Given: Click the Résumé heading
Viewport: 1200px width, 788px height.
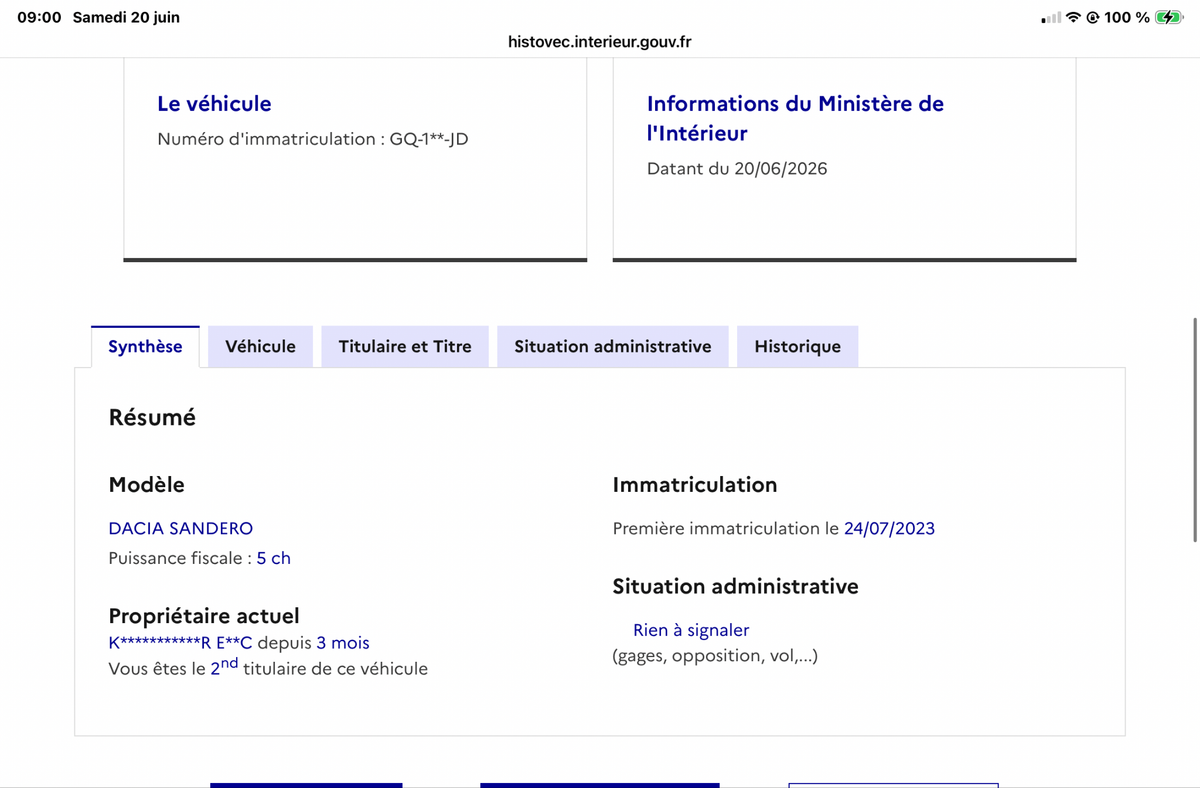Looking at the screenshot, I should 152,418.
